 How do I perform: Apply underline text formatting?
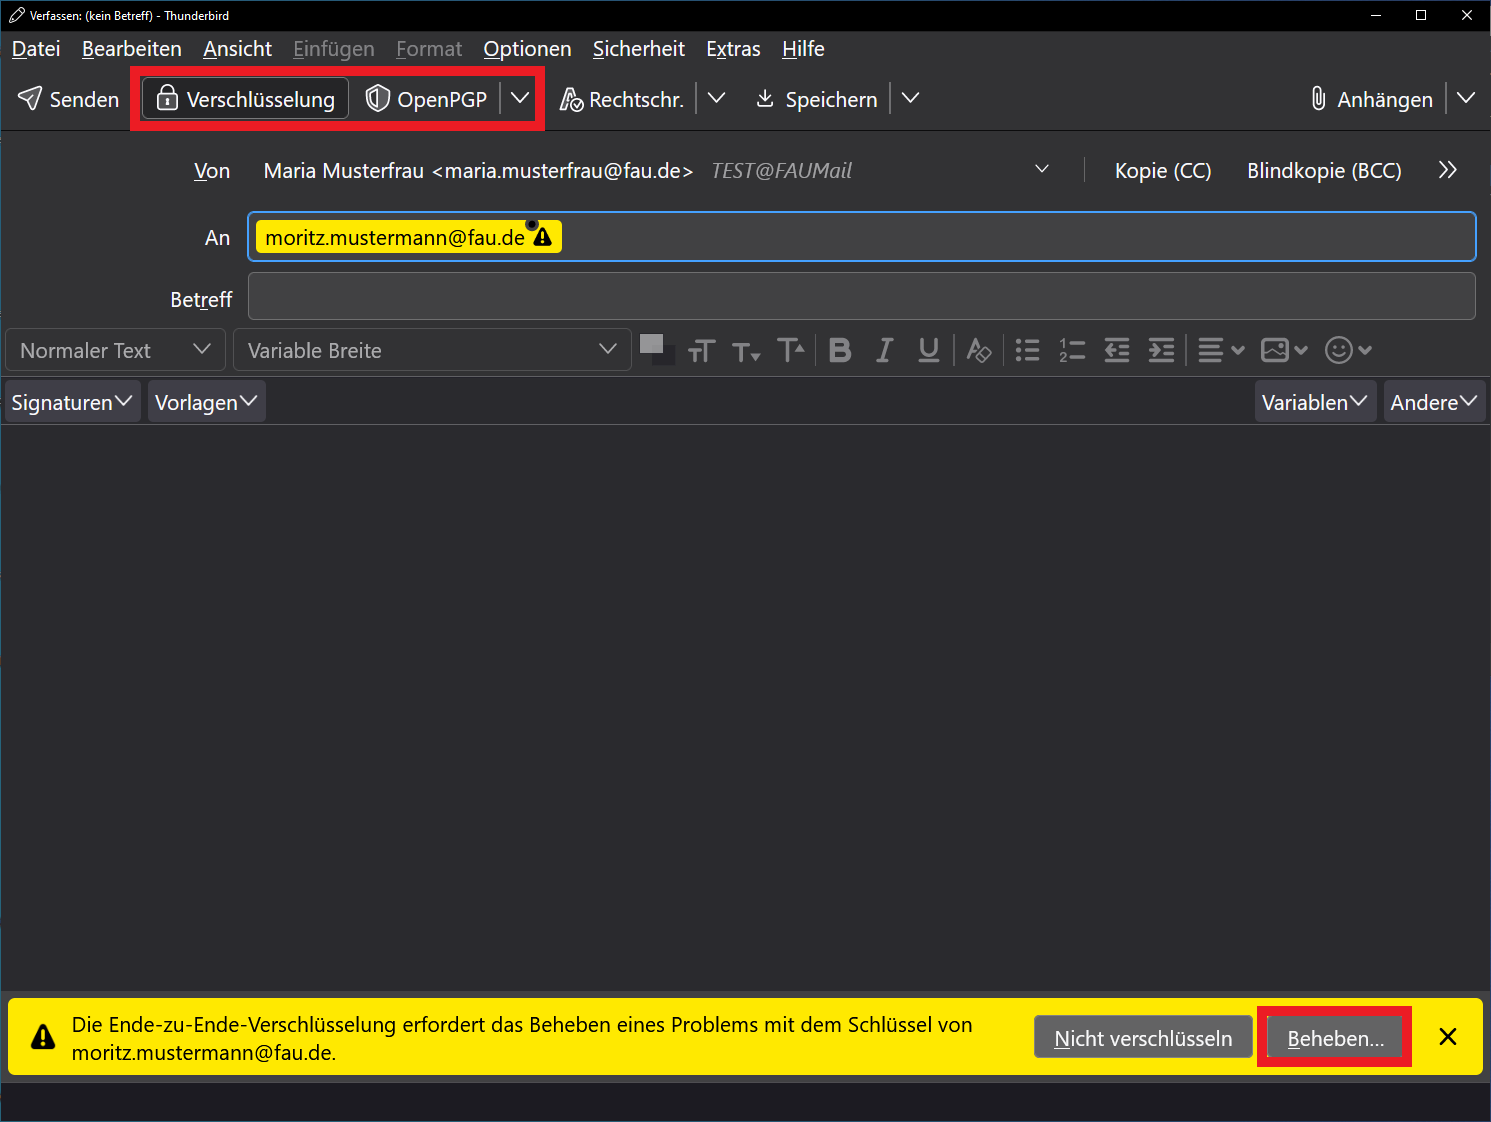(928, 350)
